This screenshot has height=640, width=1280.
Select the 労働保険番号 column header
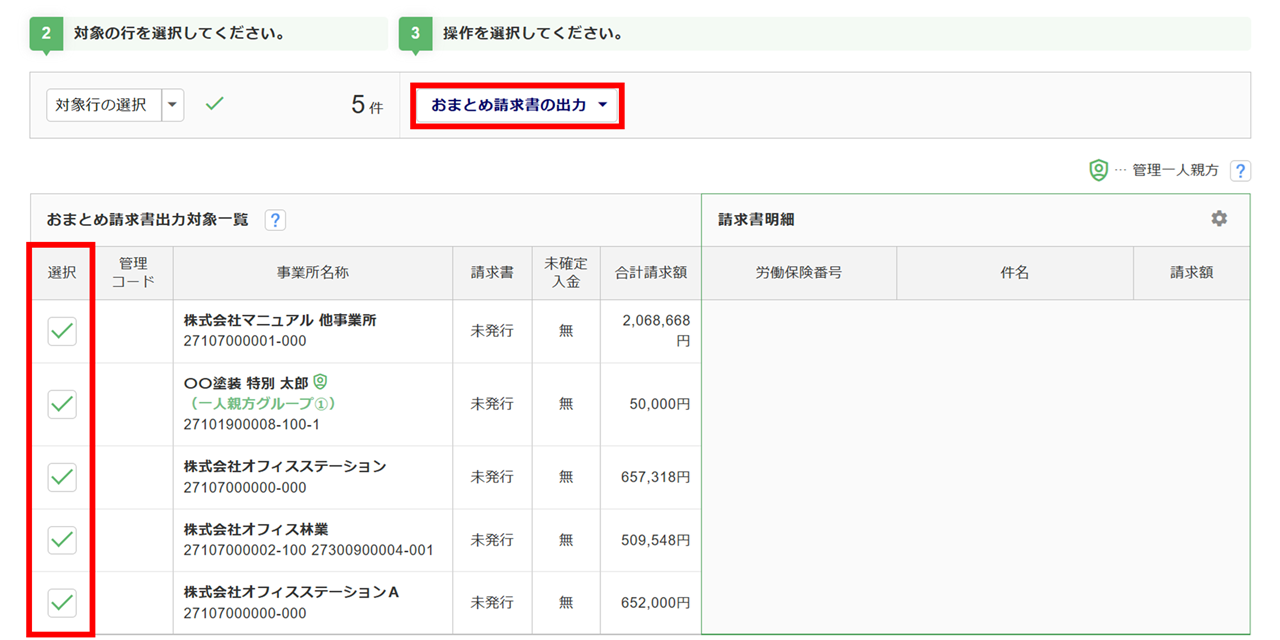(x=798, y=273)
